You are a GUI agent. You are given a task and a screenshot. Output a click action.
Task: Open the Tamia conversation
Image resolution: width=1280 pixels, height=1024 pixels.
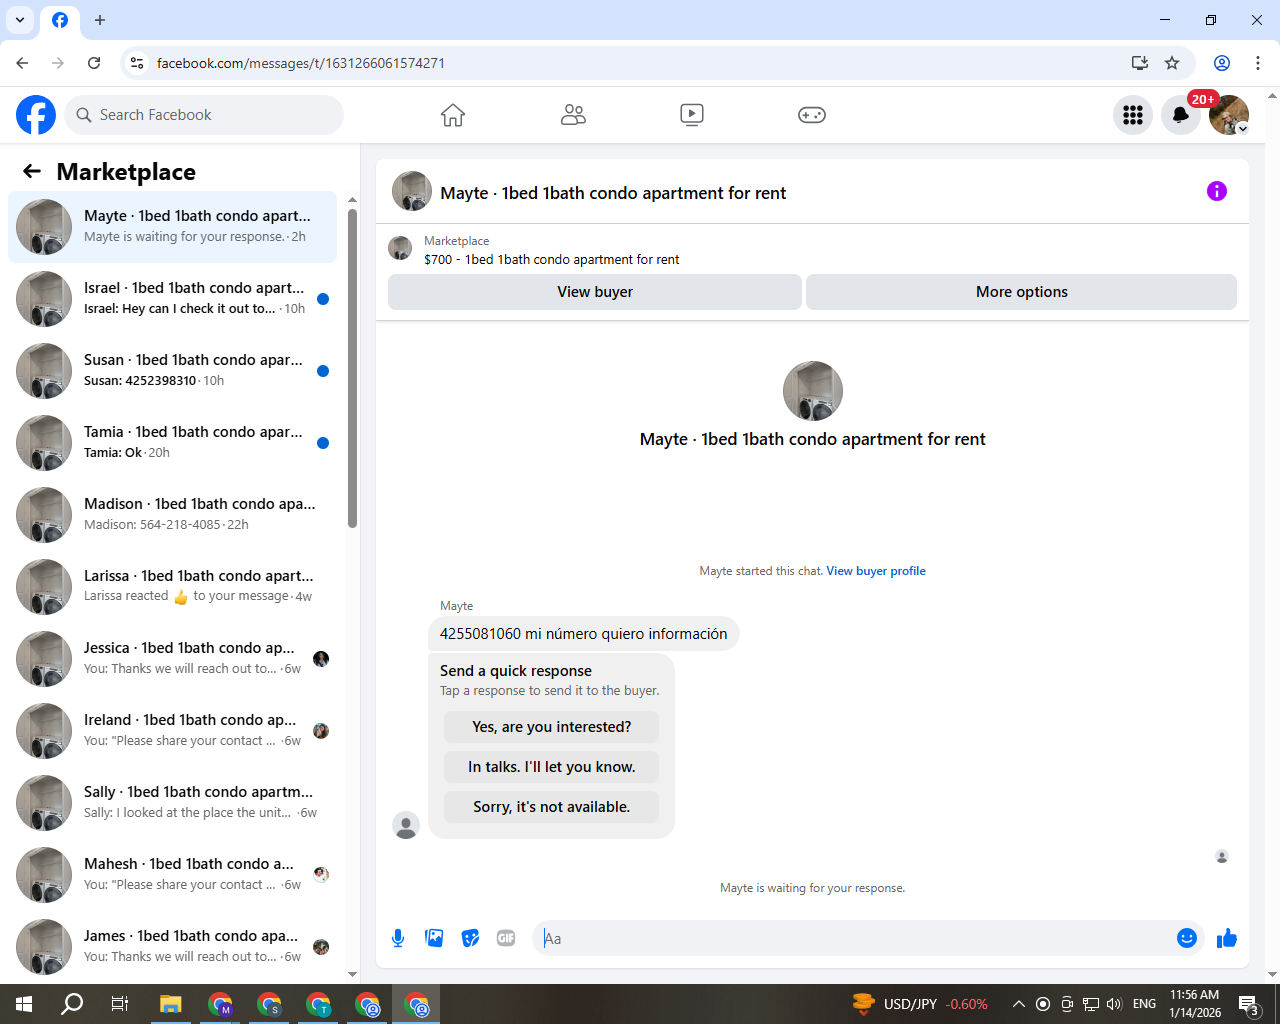[172, 443]
